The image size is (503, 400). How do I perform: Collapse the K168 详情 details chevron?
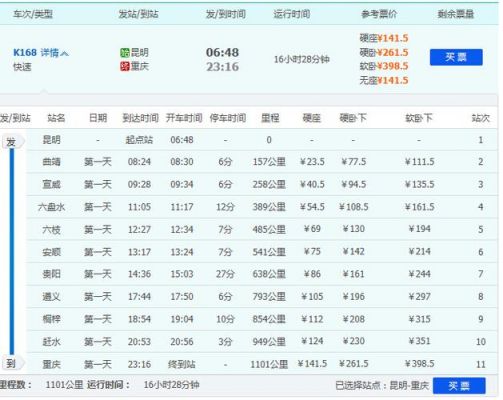tap(65, 53)
